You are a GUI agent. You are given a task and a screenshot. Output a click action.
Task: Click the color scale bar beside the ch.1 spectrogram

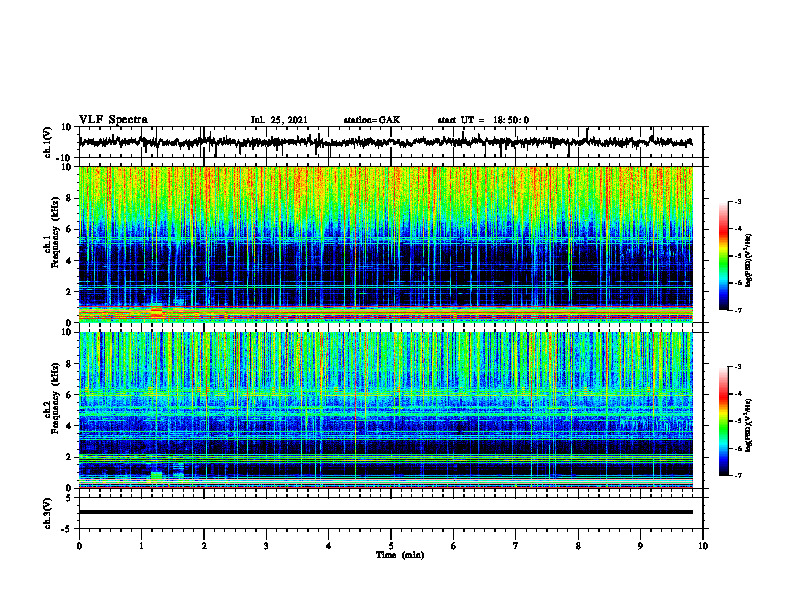[724, 256]
